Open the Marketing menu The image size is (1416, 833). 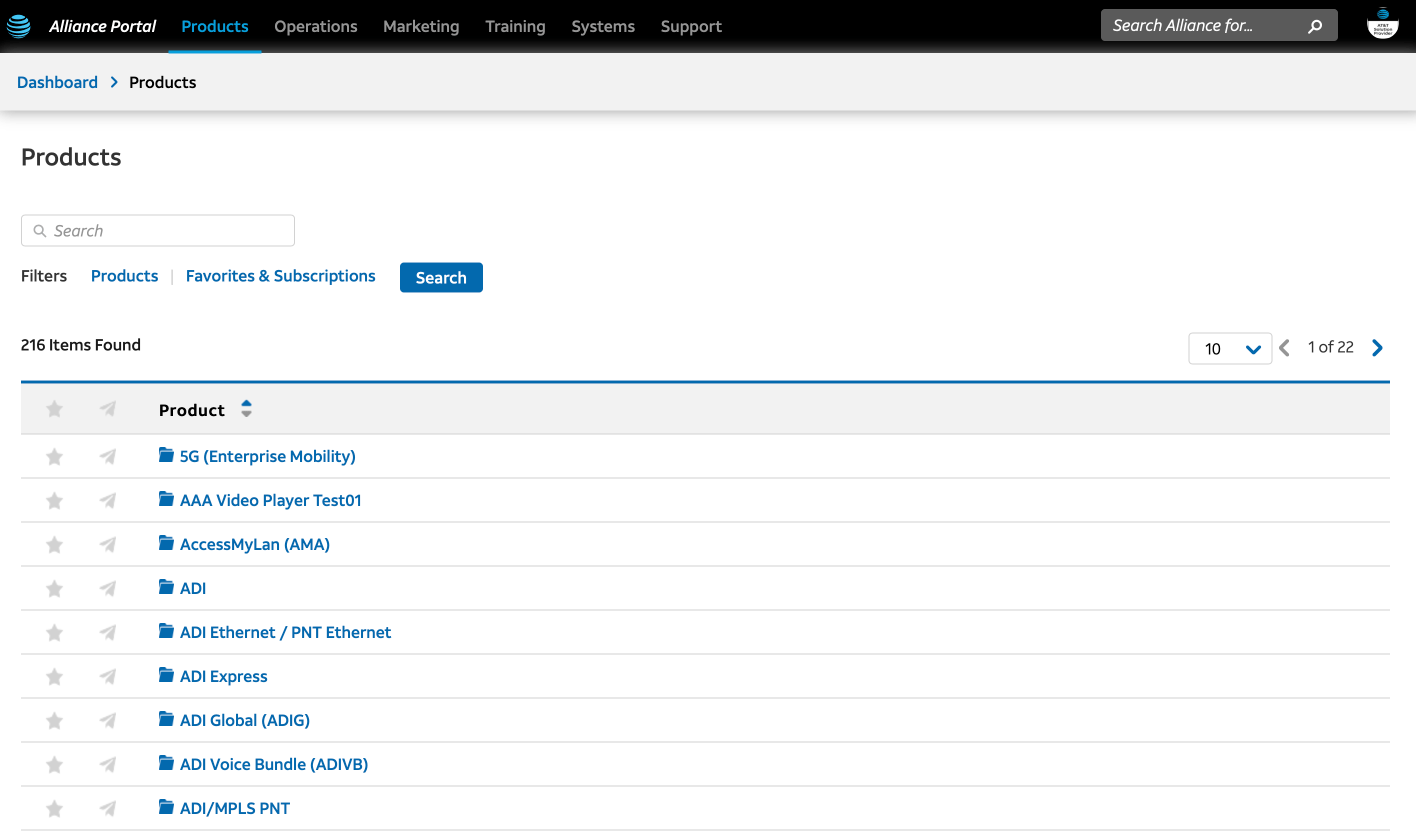click(x=421, y=26)
